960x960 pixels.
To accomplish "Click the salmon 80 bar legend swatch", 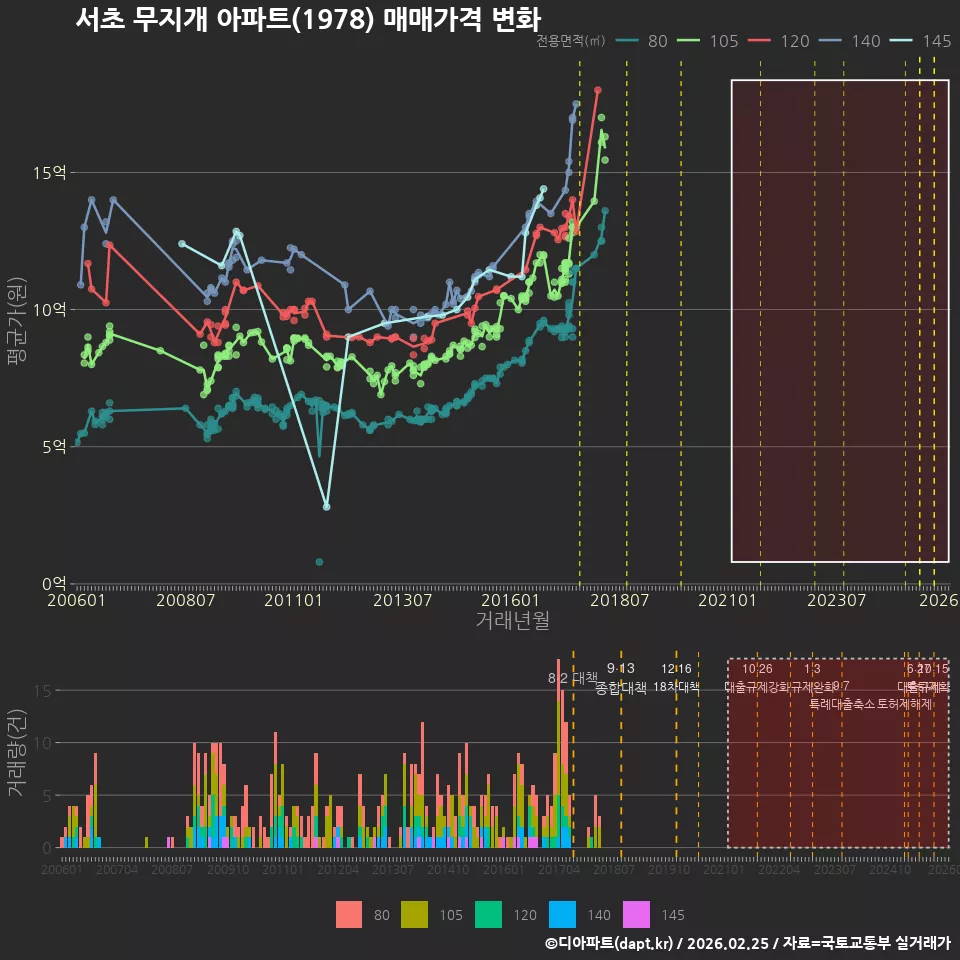I will click(349, 915).
